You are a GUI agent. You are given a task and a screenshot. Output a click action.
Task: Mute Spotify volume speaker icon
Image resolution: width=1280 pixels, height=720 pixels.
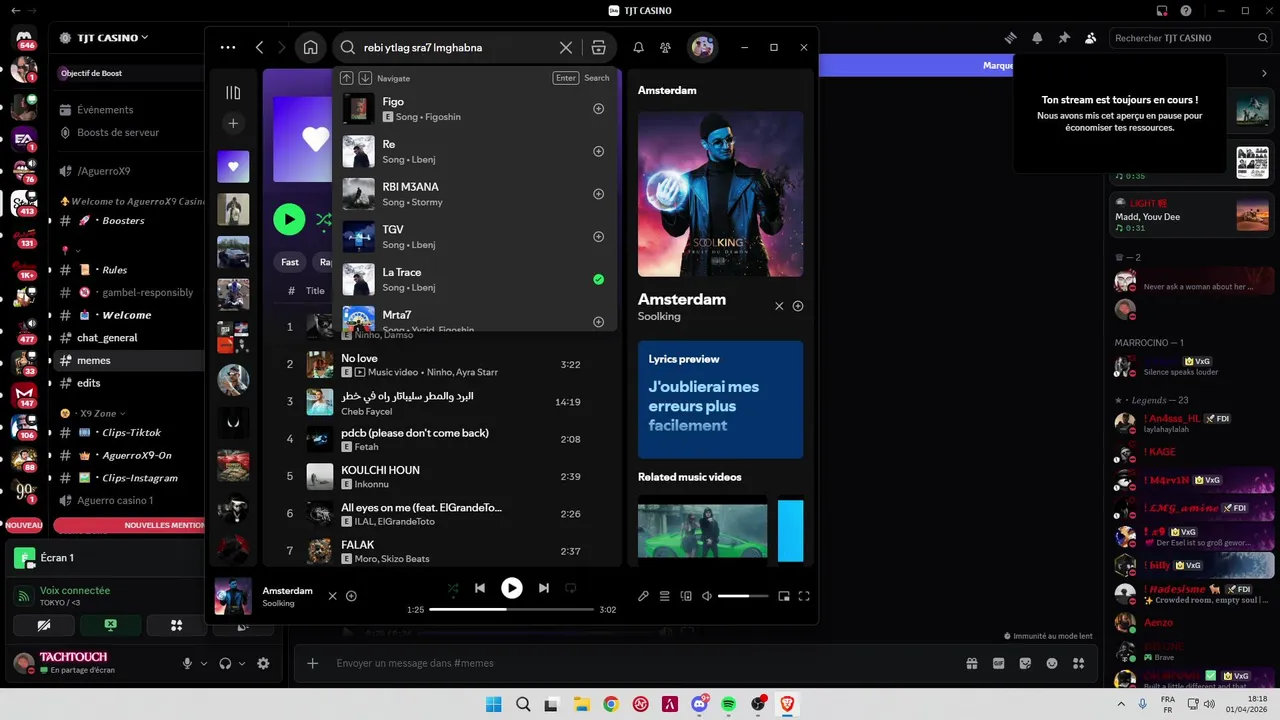707,596
